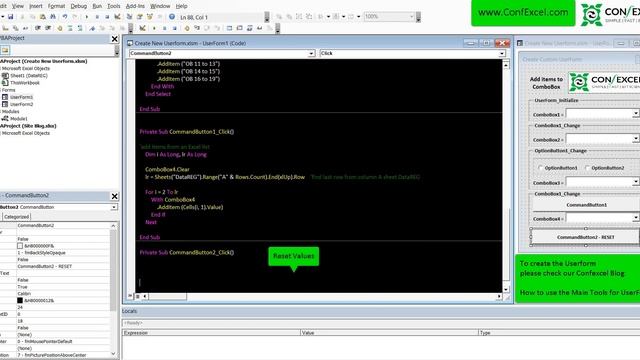The image size is (640, 360).
Task: Toggle Design Mode on the Standard toolbar
Action: pyautogui.click(x=118, y=17)
